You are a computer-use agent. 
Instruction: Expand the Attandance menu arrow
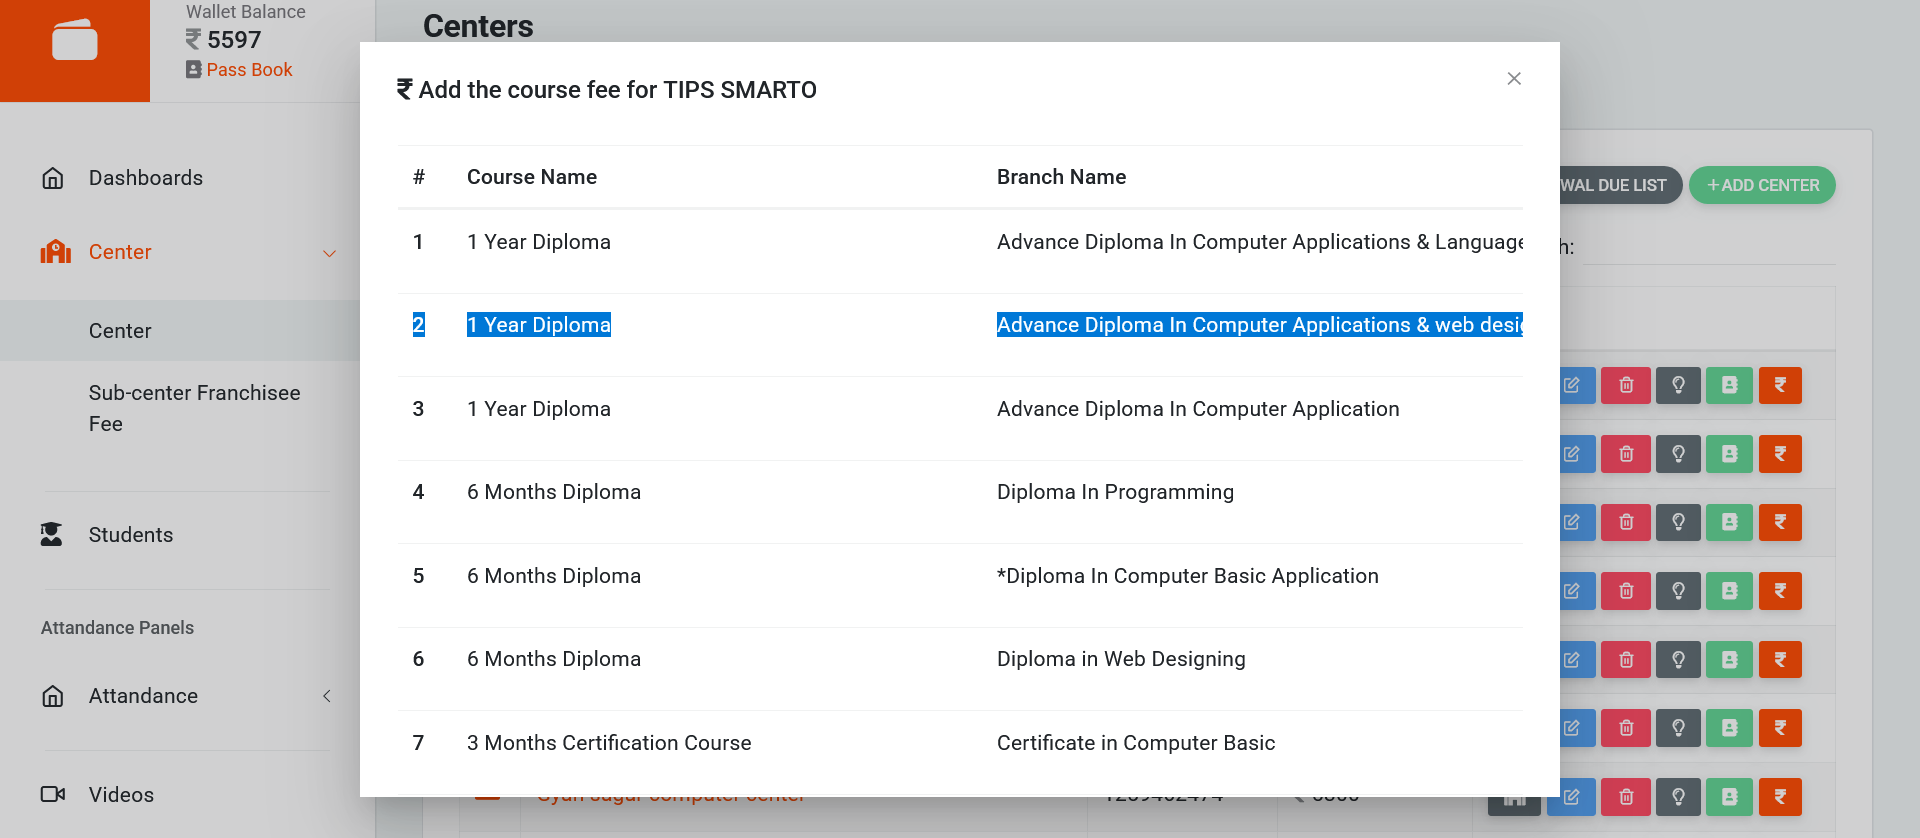click(327, 696)
